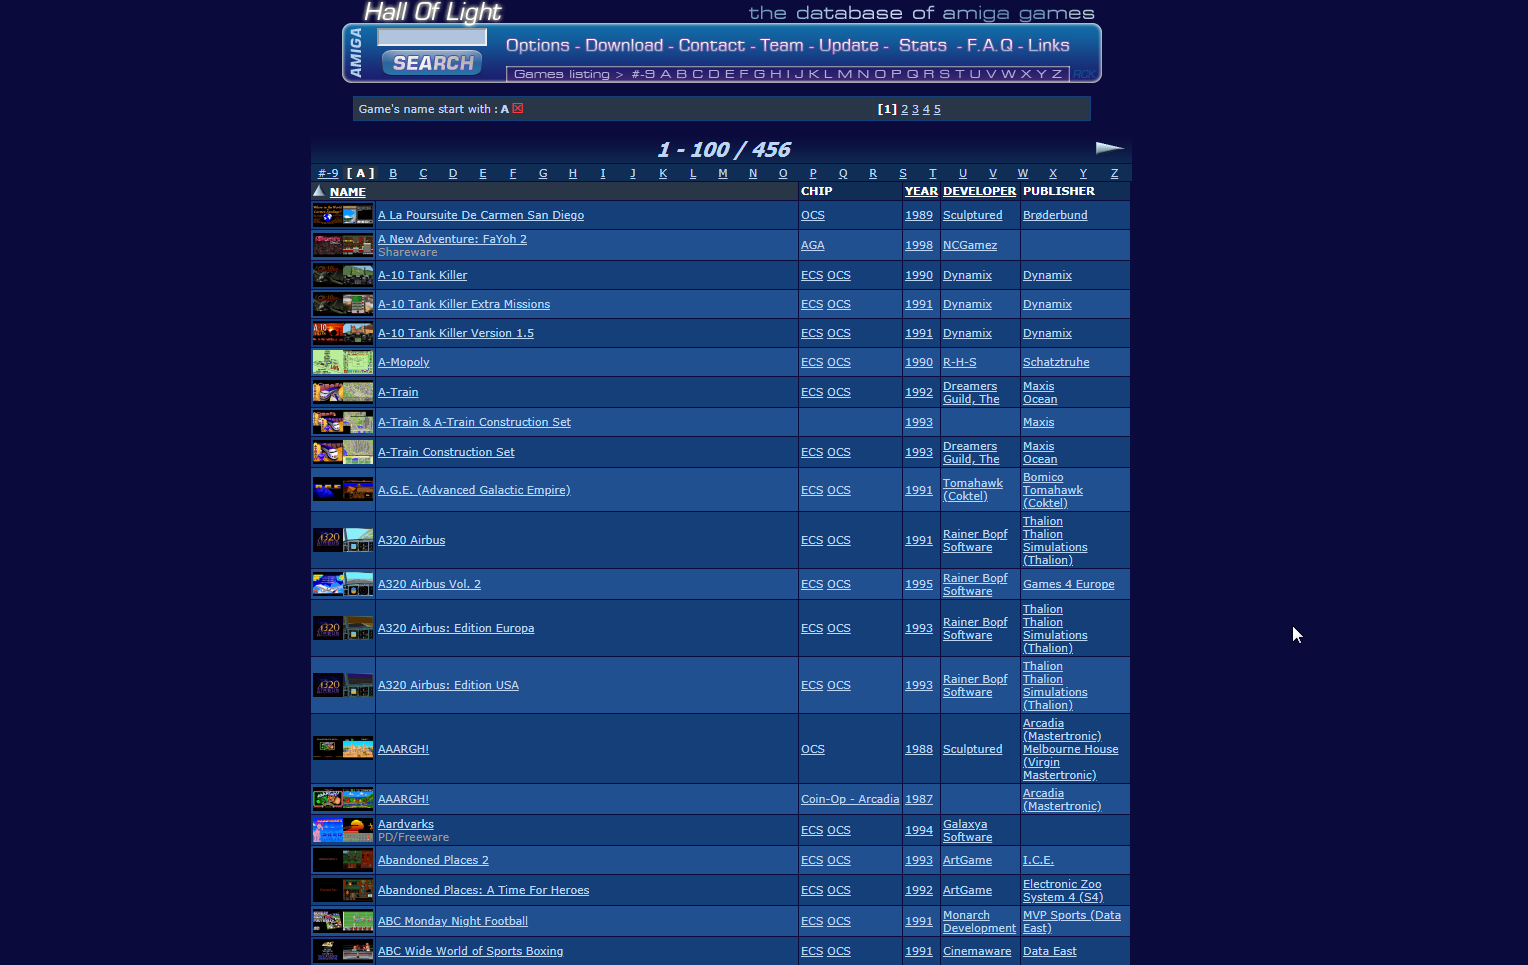Open the A-Mopoly screenshot thumbnail
Viewport: 1528px width, 965px height.
tap(343, 362)
